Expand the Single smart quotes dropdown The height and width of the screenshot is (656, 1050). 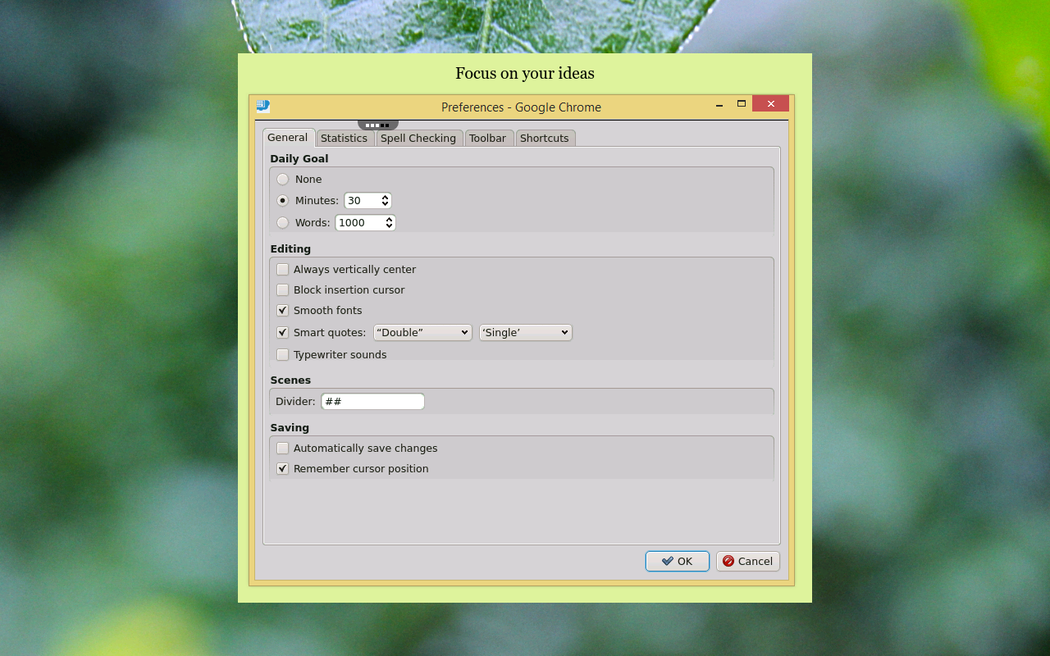(x=525, y=333)
